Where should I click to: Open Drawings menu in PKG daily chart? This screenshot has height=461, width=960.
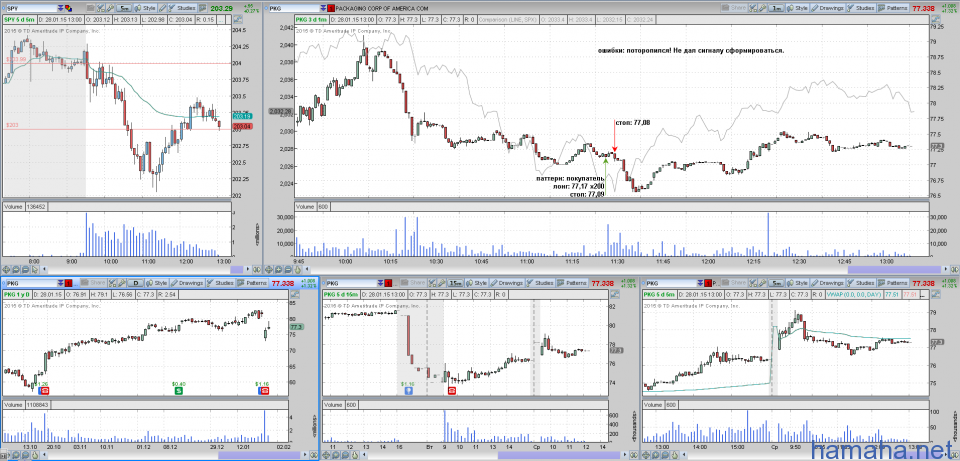coord(187,283)
